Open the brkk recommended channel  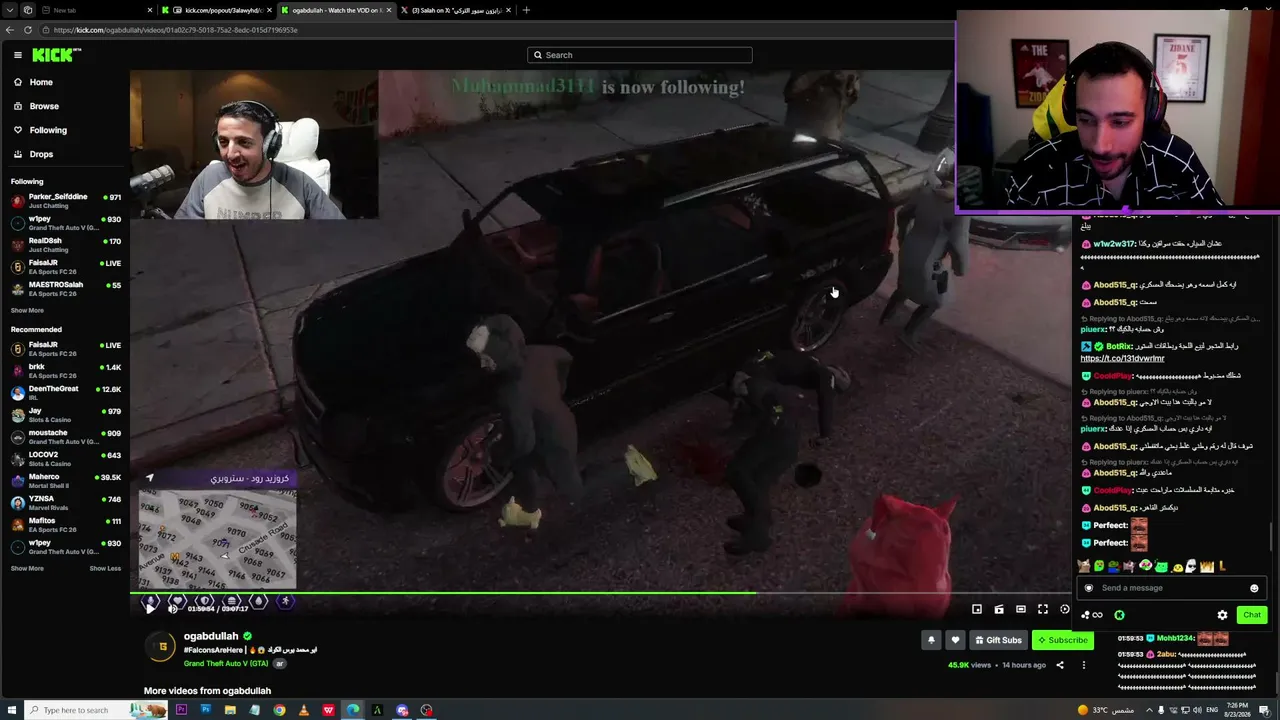[66, 371]
